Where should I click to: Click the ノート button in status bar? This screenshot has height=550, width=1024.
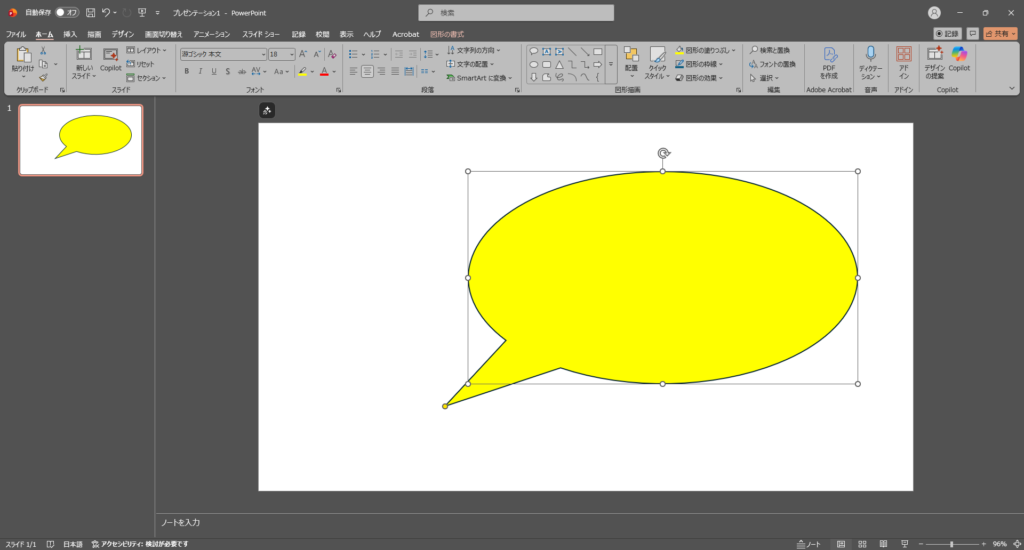pos(809,544)
